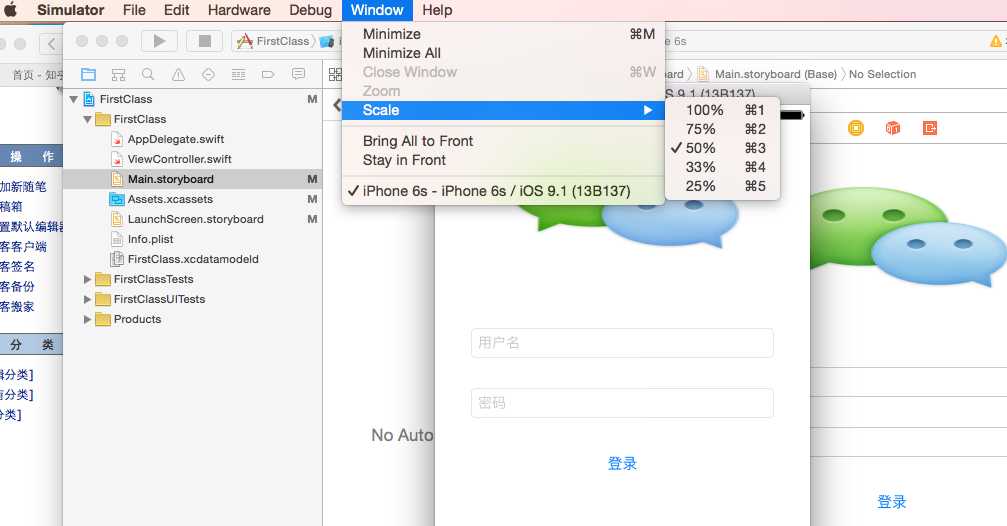Click the yellow warning indicator icon
The height and width of the screenshot is (526, 1007).
(x=995, y=41)
